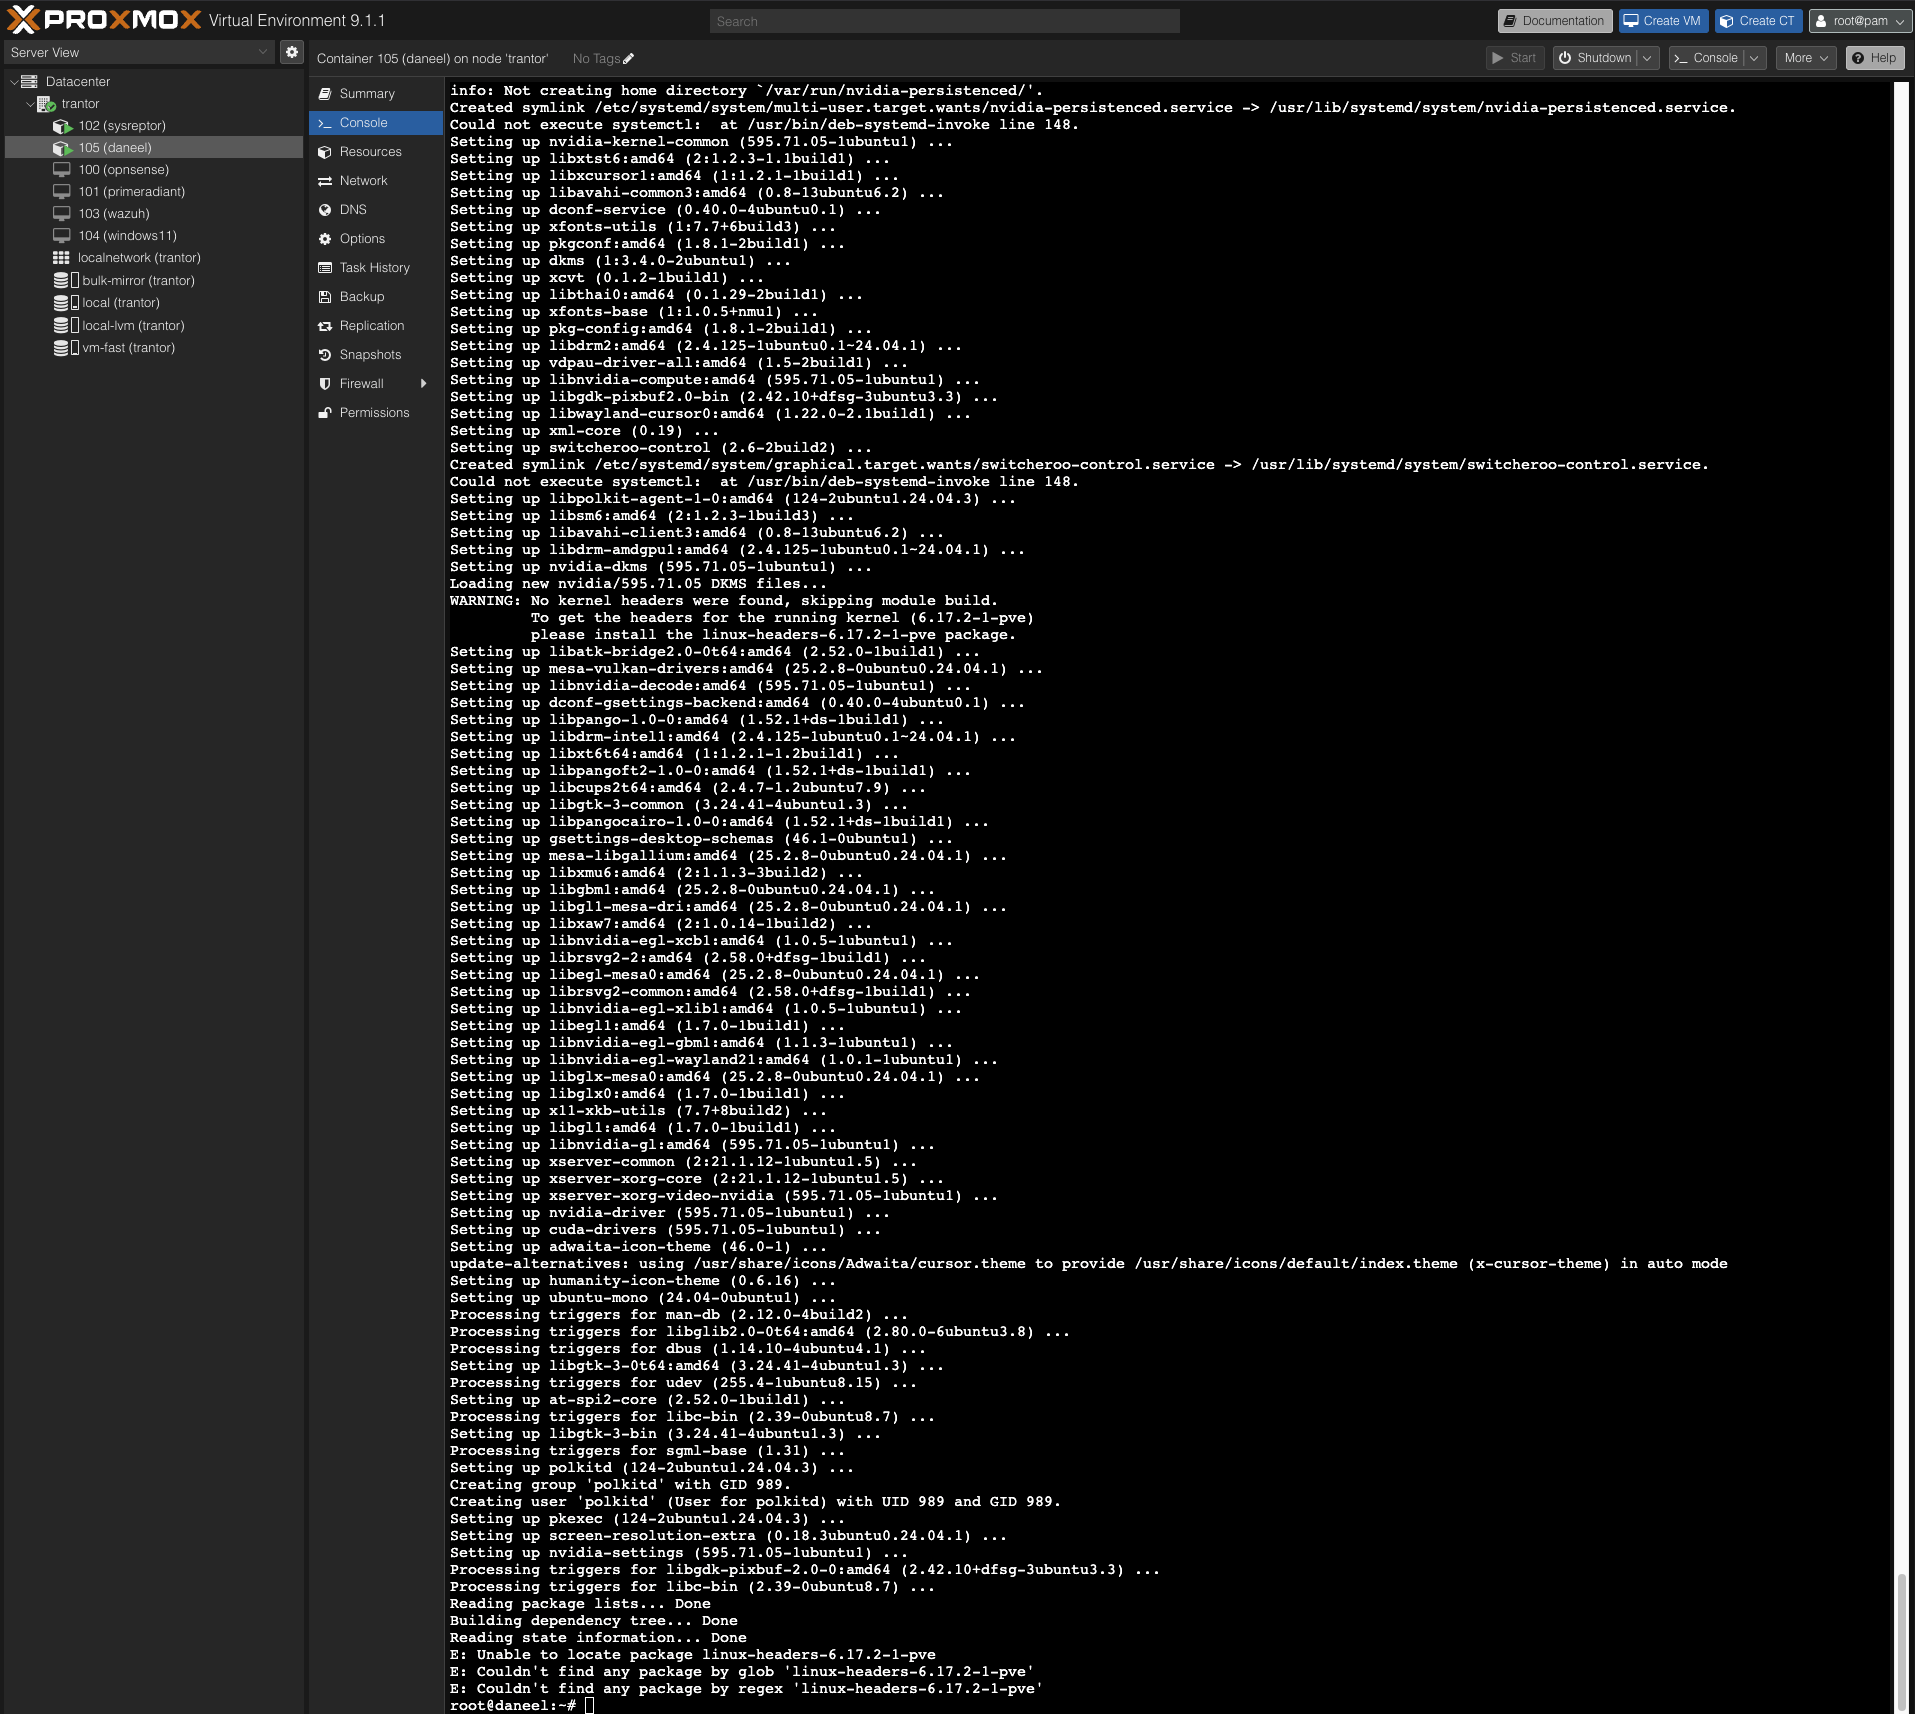Open the Documentation page
The image size is (1915, 1714).
1554,21
